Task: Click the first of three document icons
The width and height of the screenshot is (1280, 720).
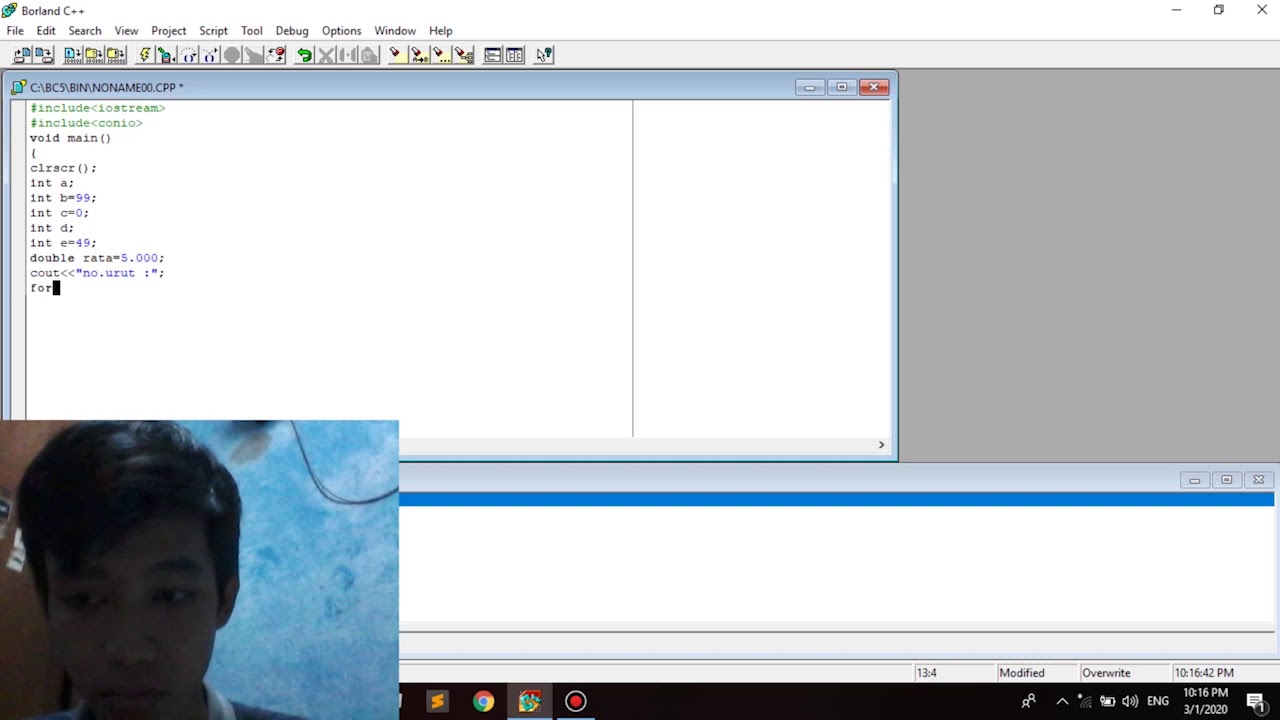Action: 72,55
